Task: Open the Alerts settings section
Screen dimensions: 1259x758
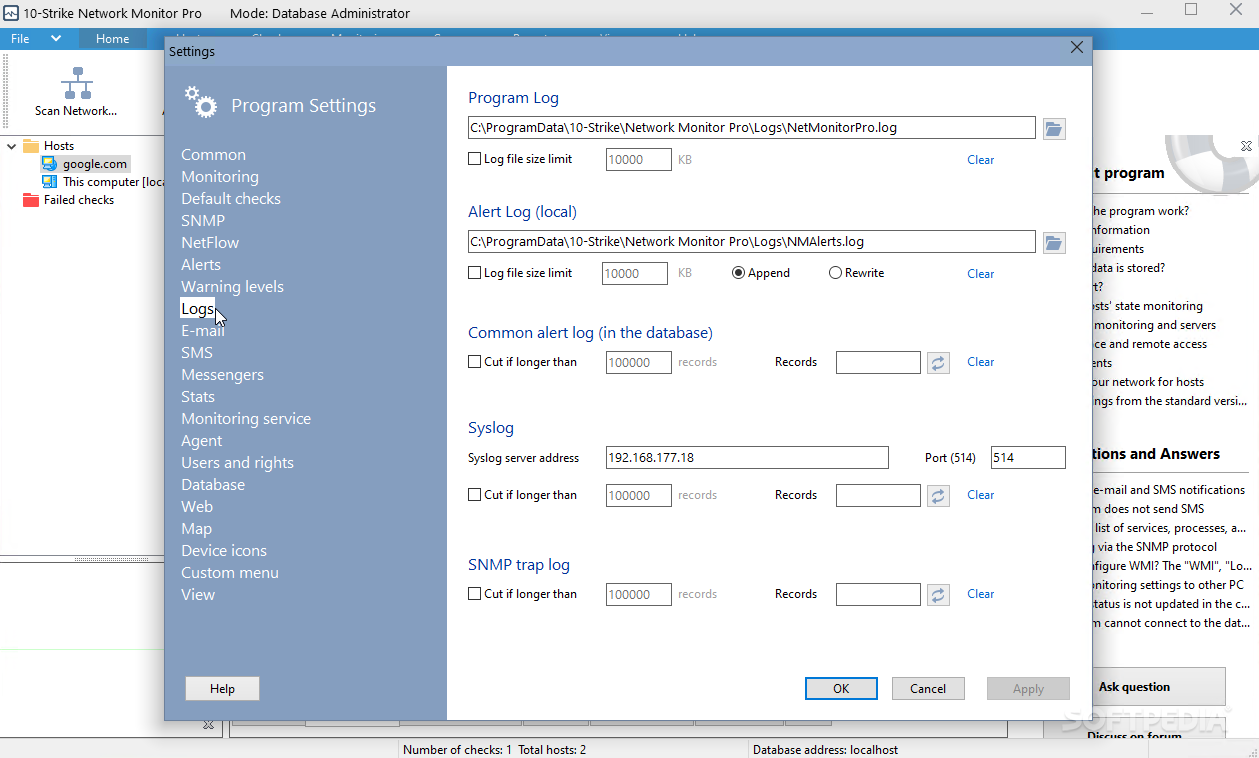Action: pyautogui.click(x=201, y=265)
